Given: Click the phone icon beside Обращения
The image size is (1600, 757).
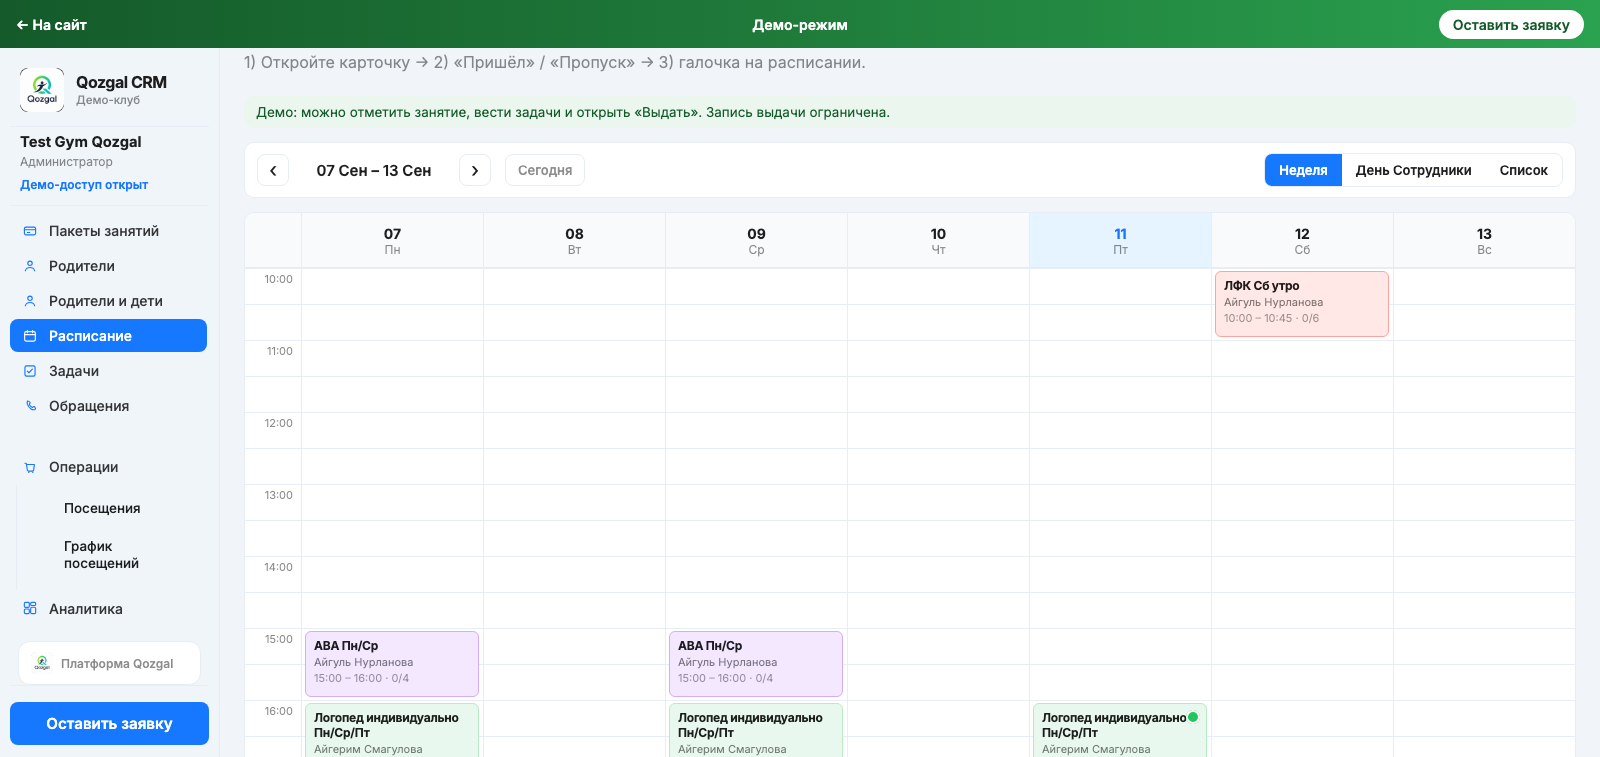Looking at the screenshot, I should [30, 406].
